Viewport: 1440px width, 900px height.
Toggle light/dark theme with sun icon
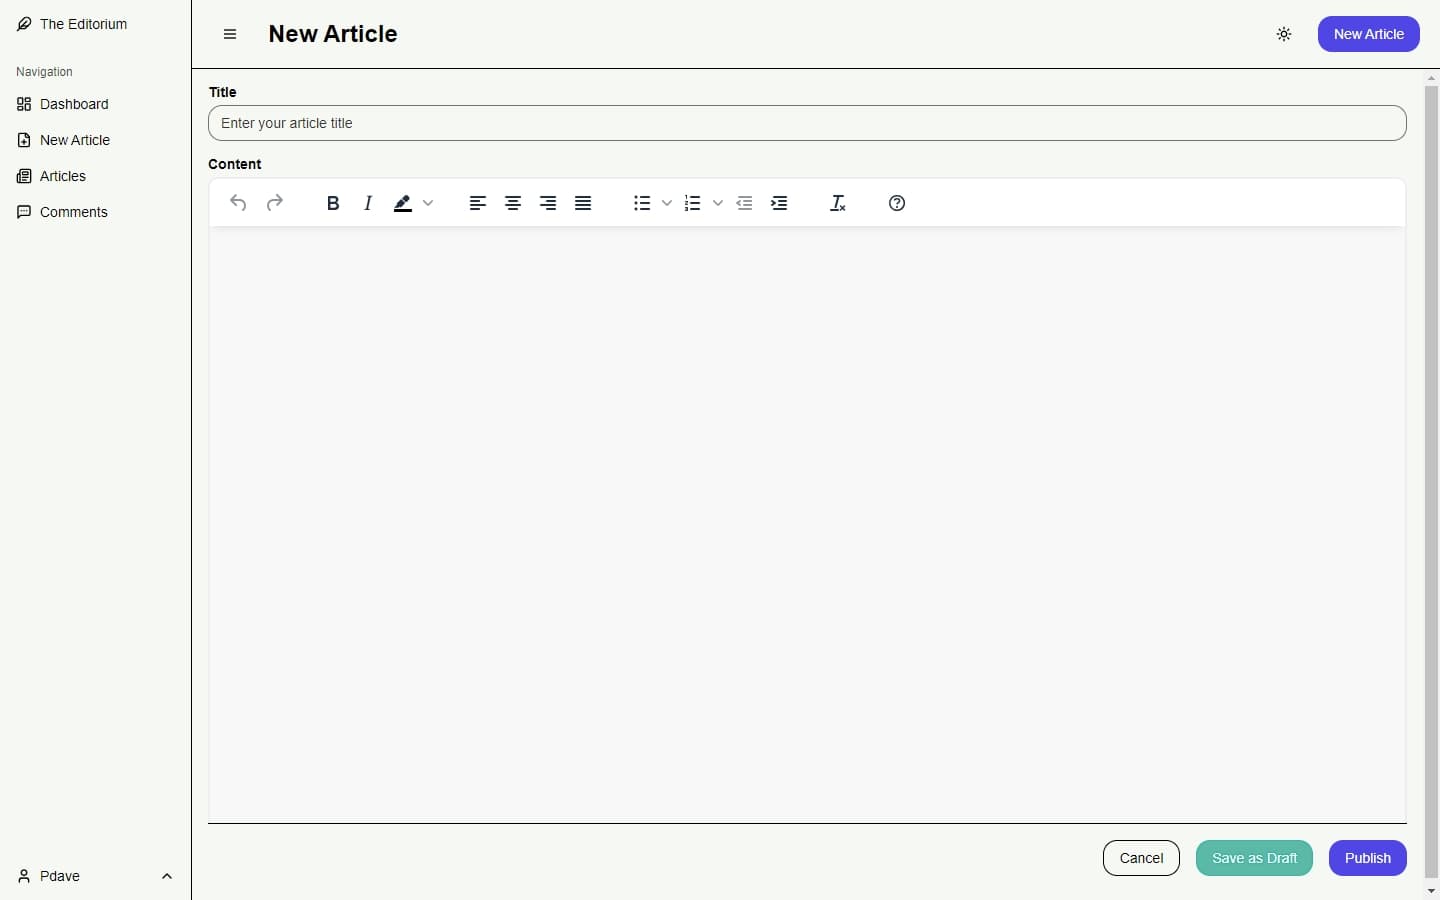coord(1284,33)
